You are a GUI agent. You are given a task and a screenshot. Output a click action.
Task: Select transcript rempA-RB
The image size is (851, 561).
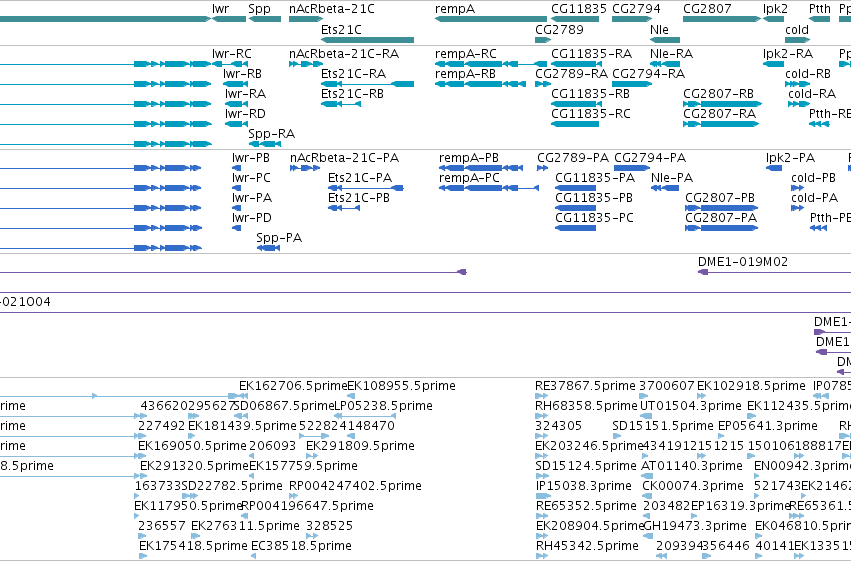[465, 73]
